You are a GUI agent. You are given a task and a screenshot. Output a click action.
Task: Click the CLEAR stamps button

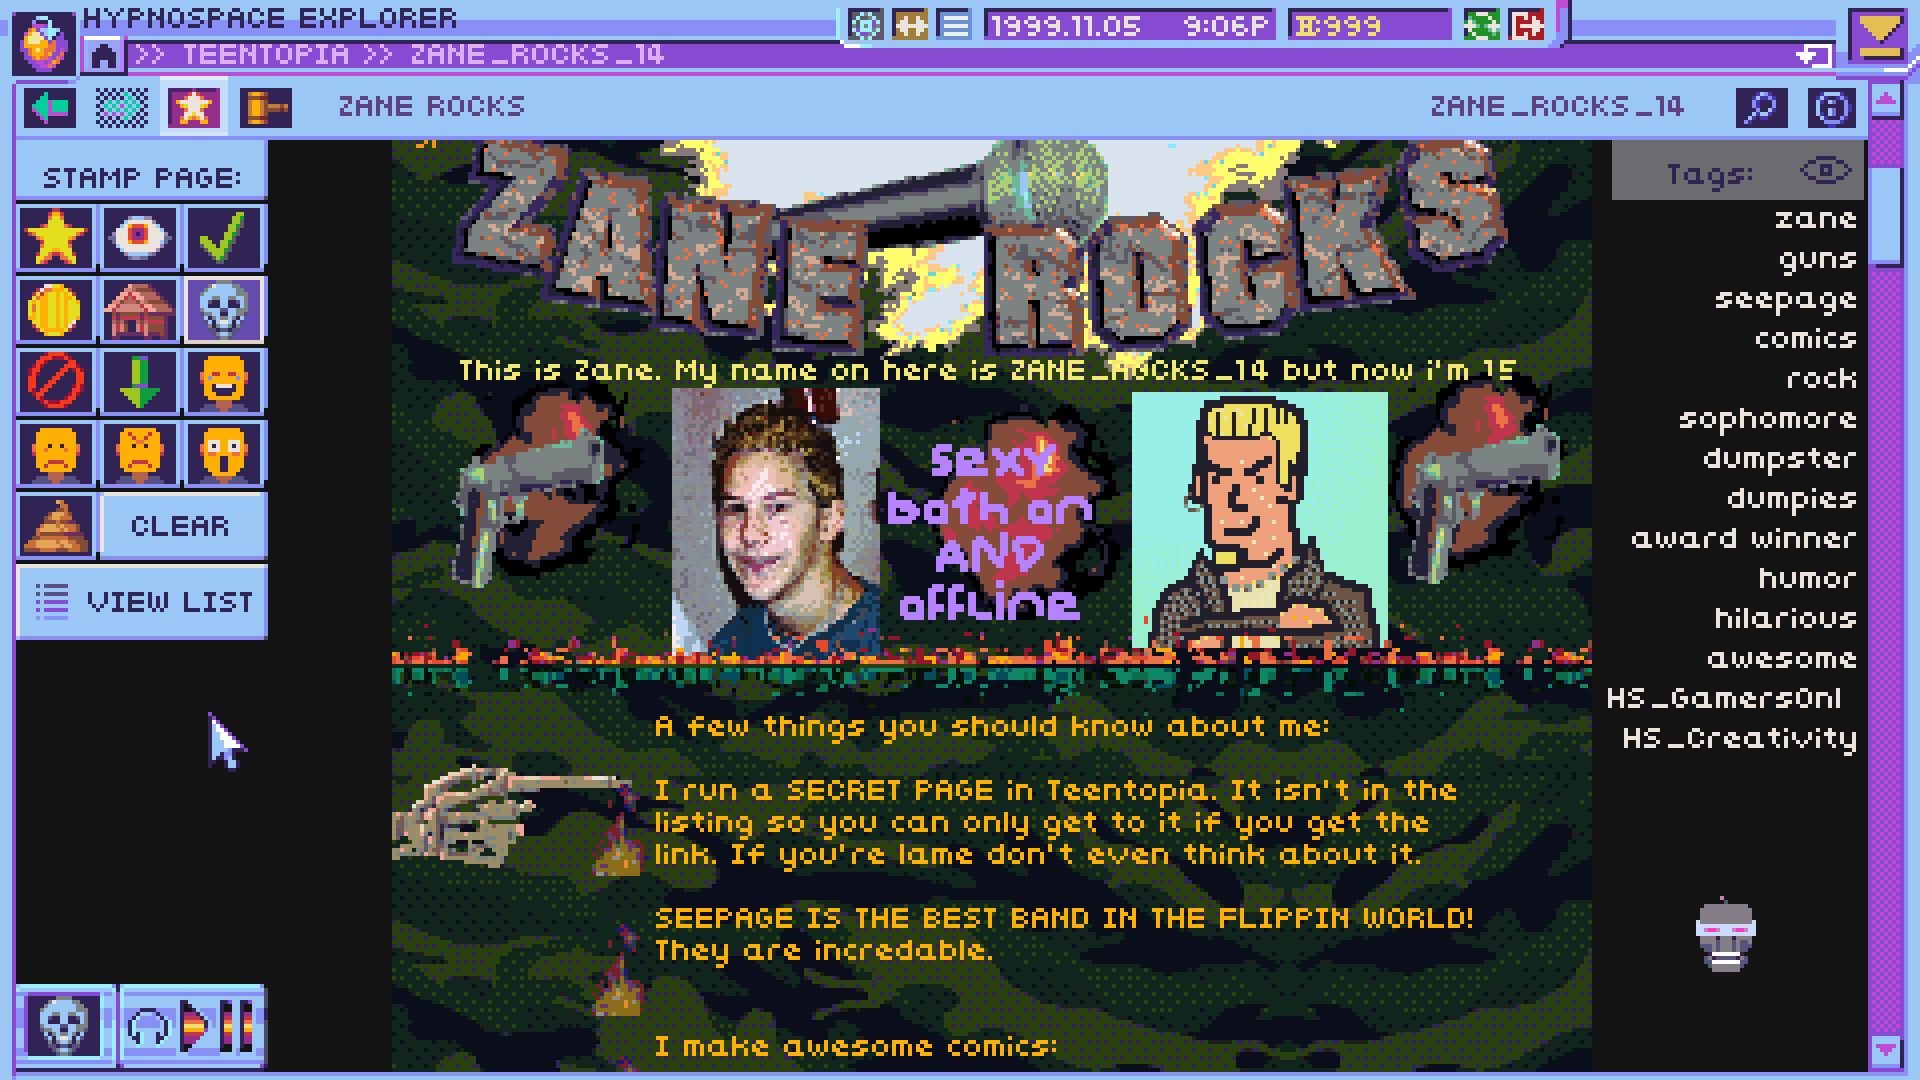pos(181,524)
